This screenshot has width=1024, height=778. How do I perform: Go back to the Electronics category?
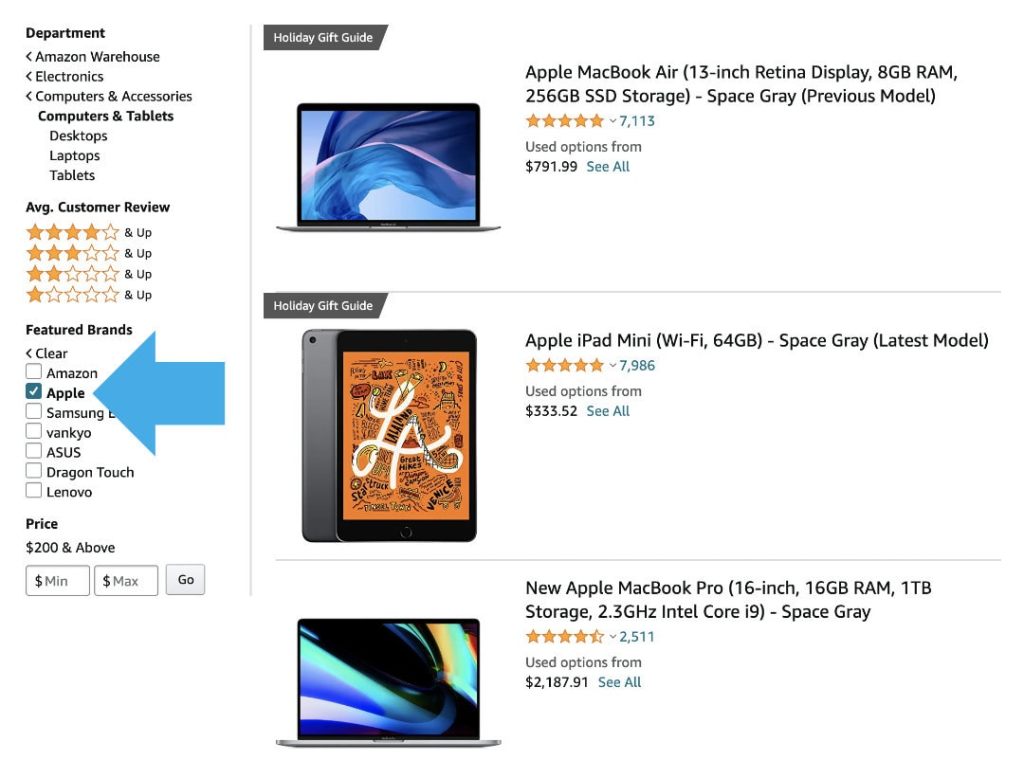(x=70, y=76)
